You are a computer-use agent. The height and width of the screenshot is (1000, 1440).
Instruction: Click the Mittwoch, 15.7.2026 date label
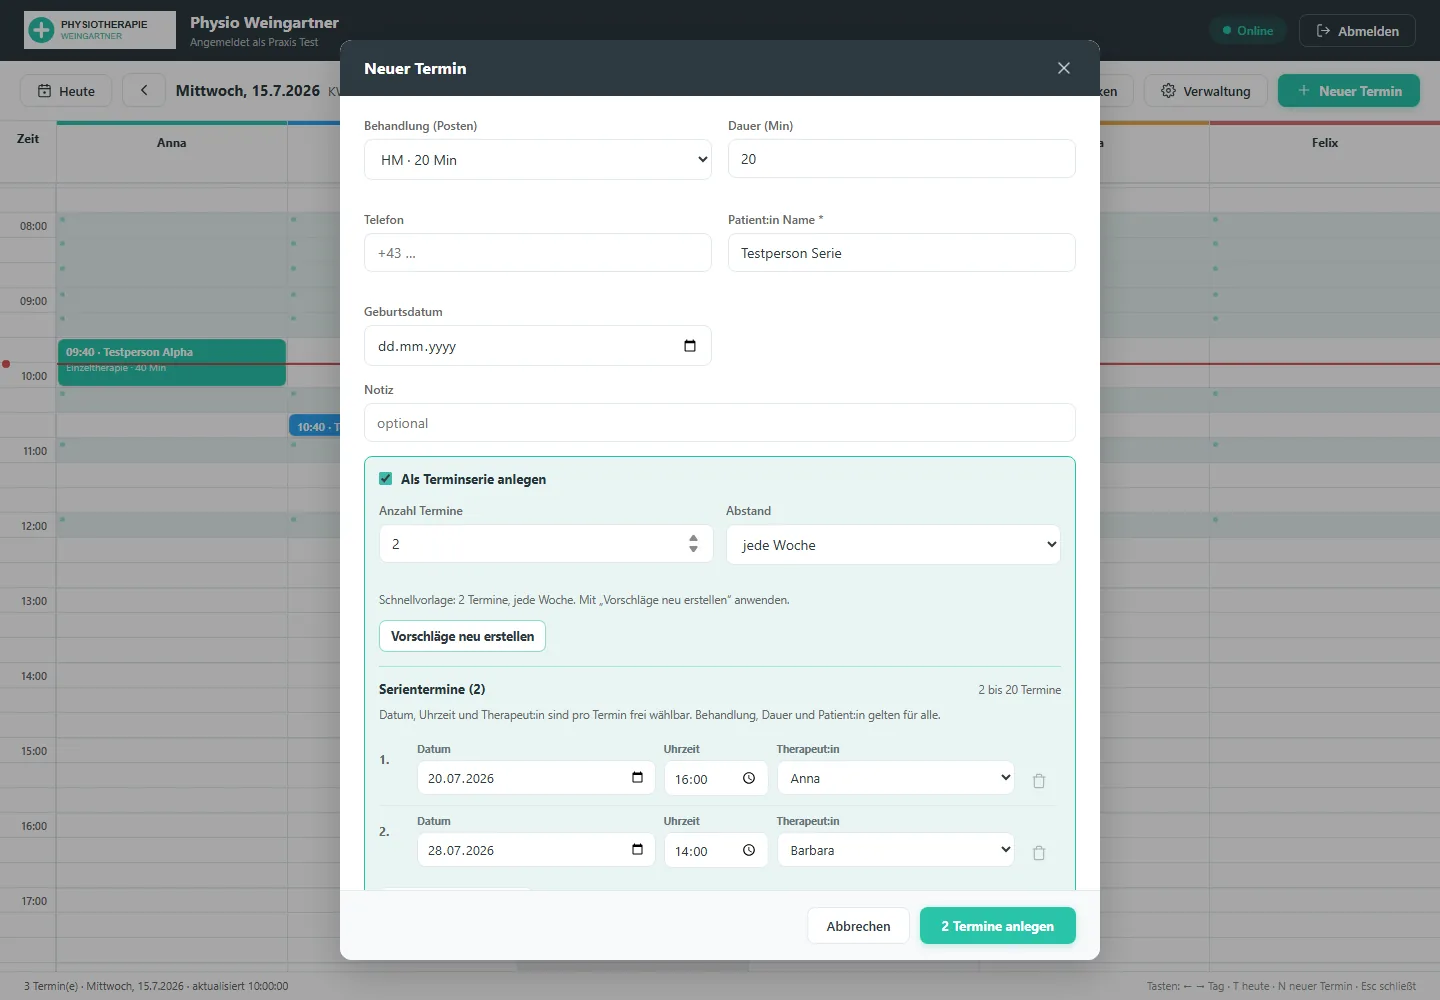point(248,90)
